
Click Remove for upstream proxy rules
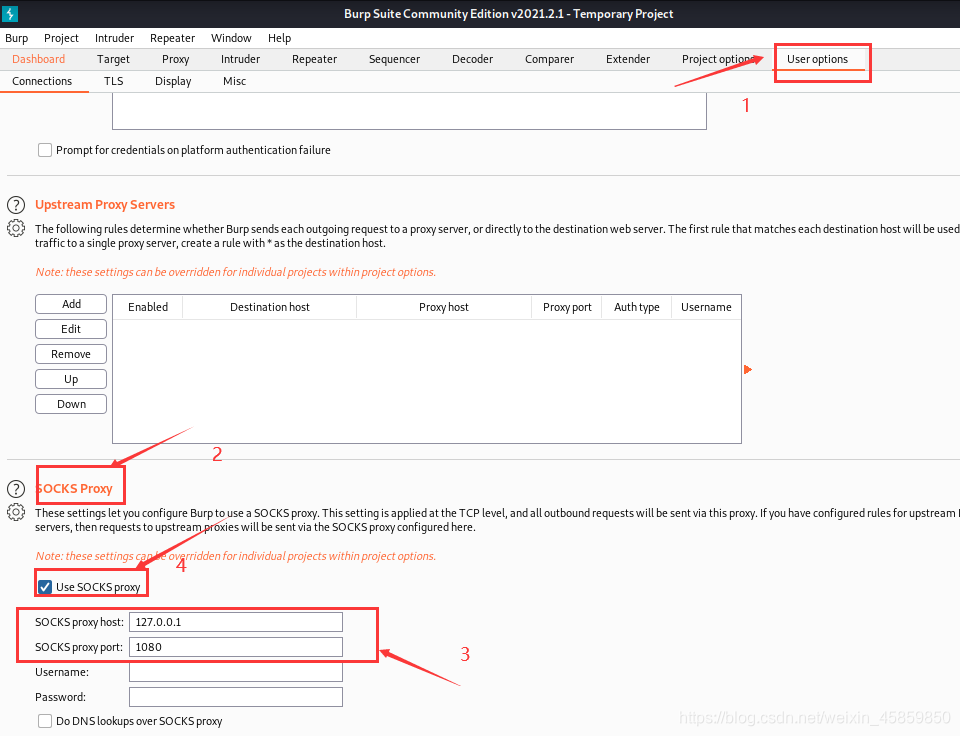pyautogui.click(x=71, y=355)
